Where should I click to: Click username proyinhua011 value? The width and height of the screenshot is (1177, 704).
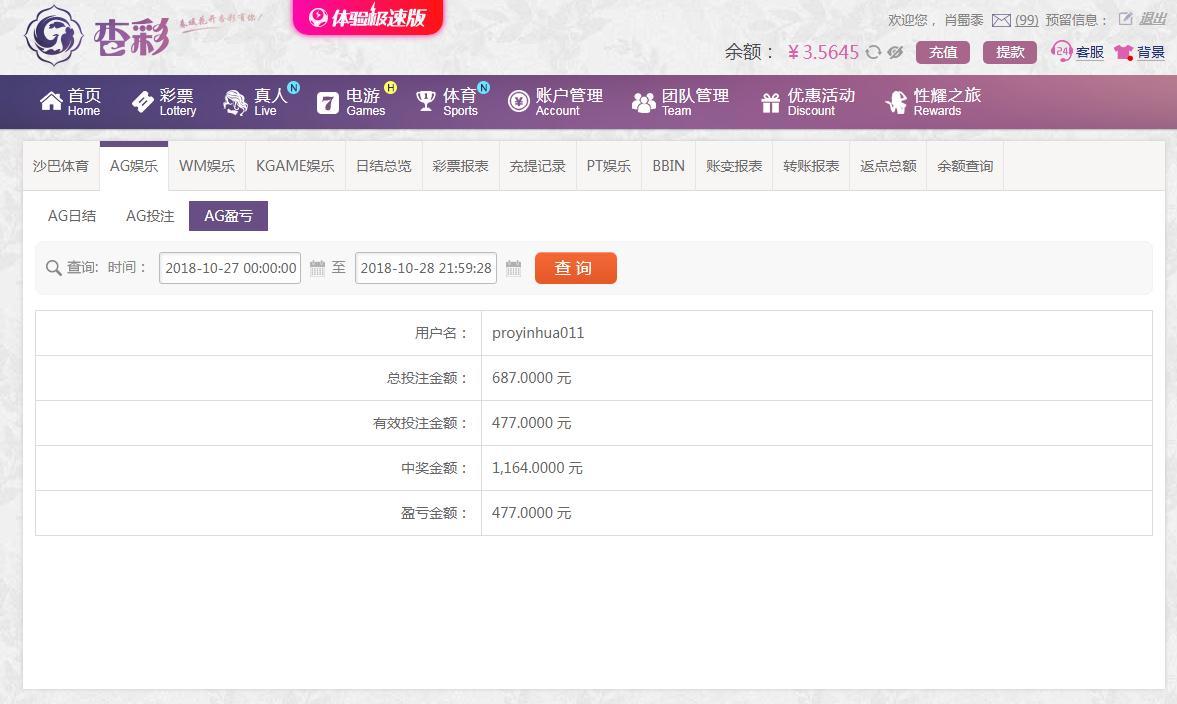click(538, 333)
